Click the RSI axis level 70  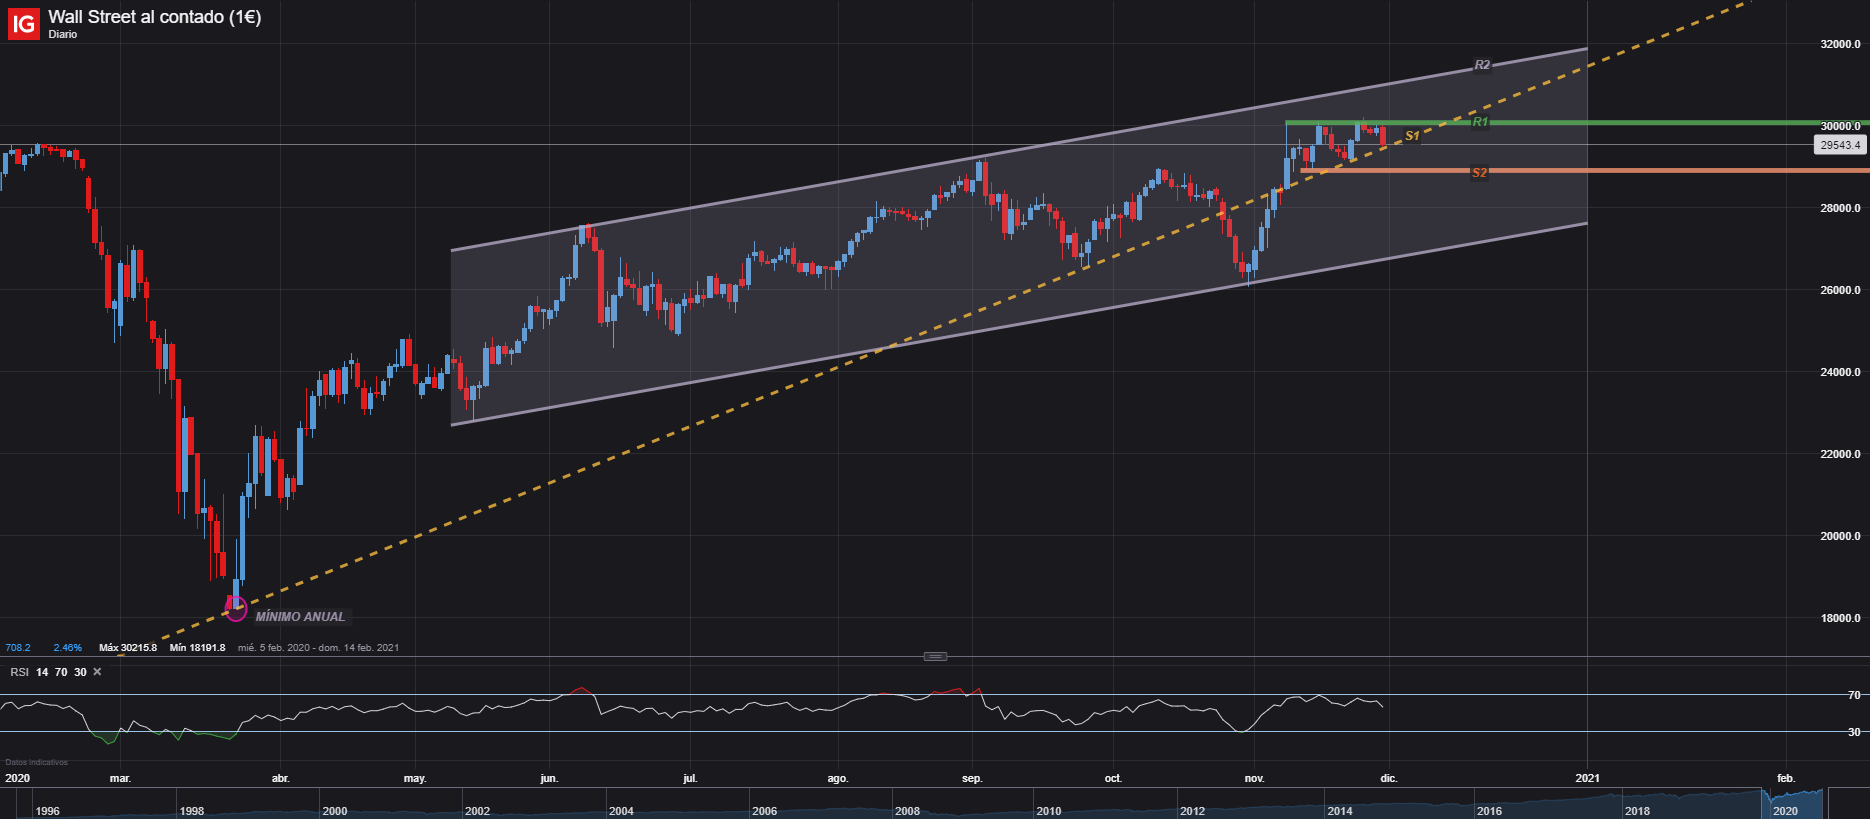coord(1854,695)
